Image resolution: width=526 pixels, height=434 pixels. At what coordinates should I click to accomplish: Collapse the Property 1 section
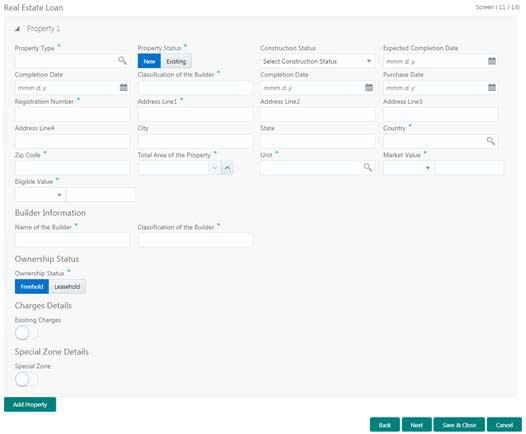tap(17, 29)
